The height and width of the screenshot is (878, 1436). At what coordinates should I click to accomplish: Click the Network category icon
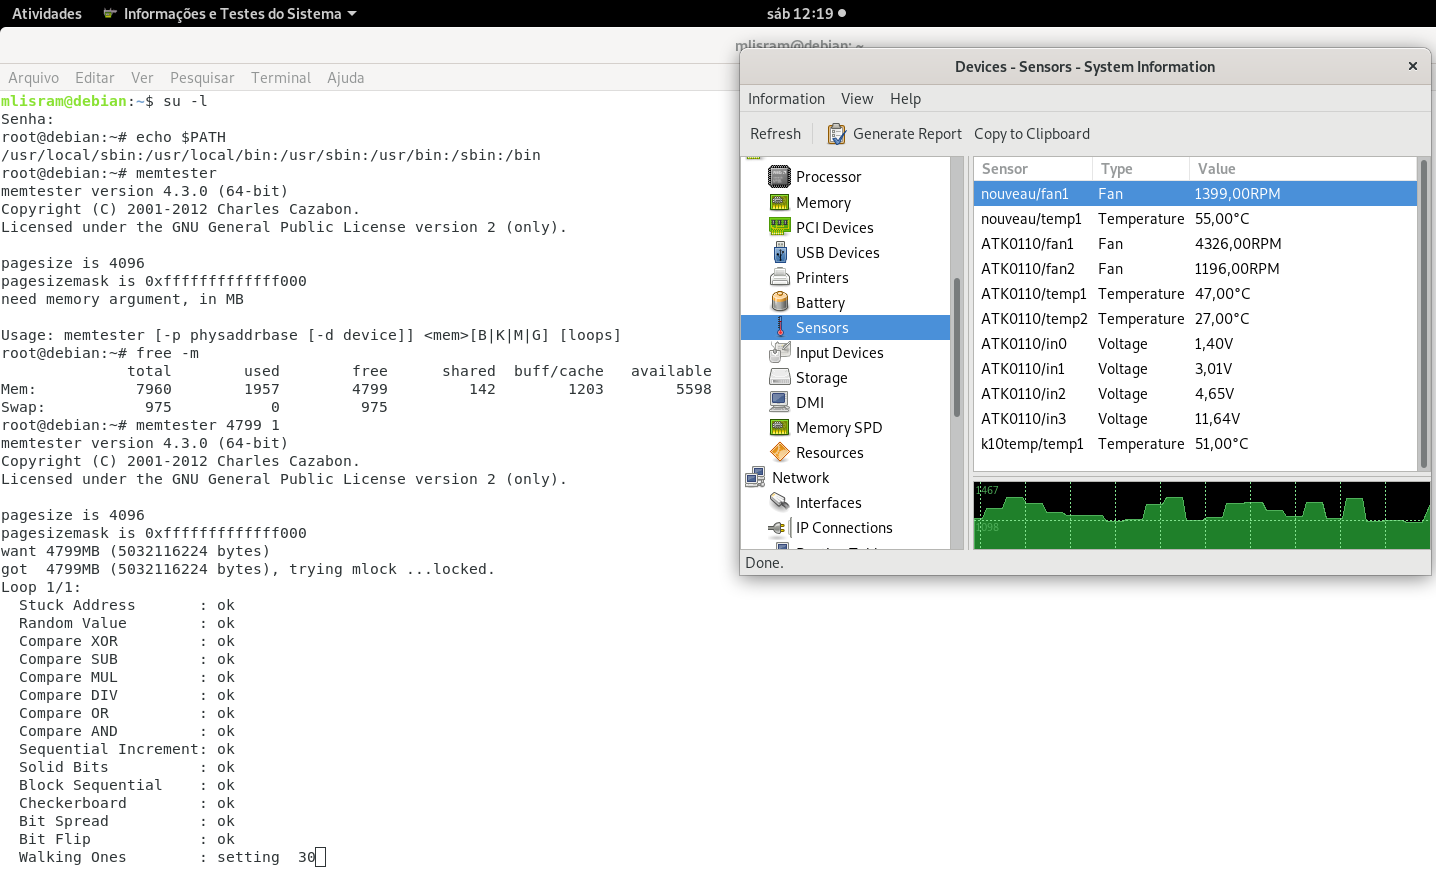coord(755,477)
